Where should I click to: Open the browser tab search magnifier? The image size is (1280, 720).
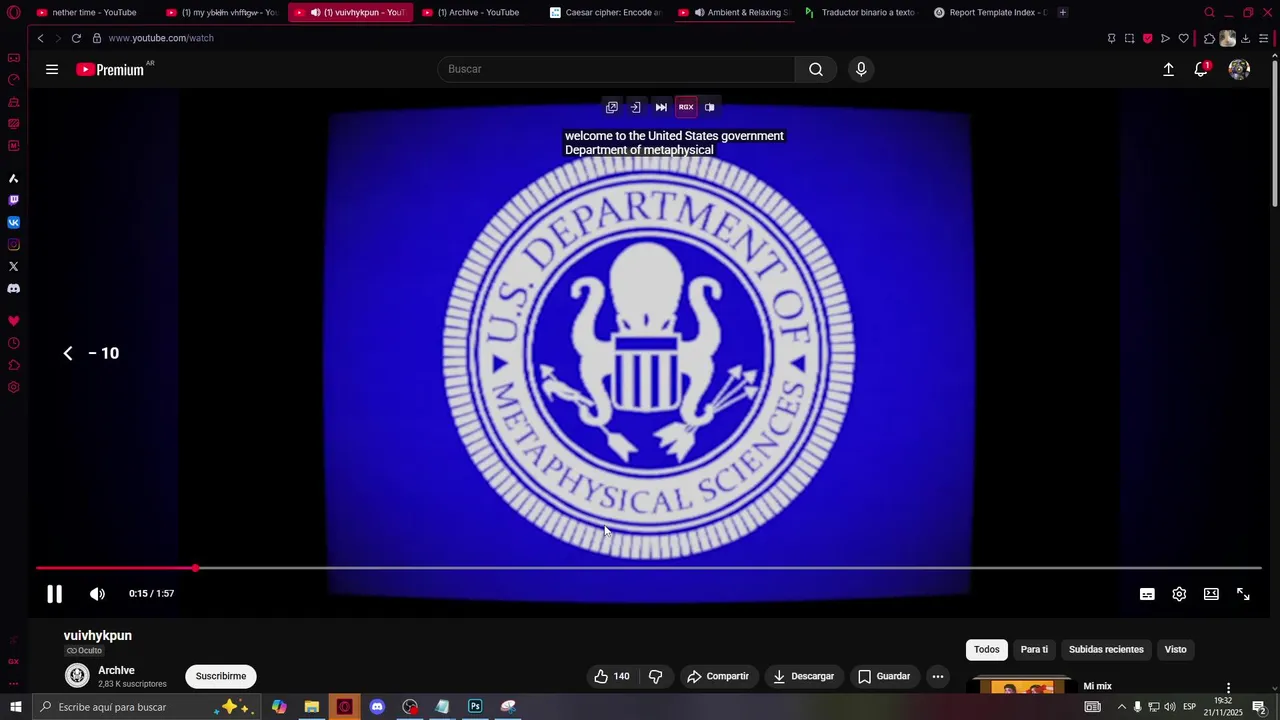pos(1209,13)
